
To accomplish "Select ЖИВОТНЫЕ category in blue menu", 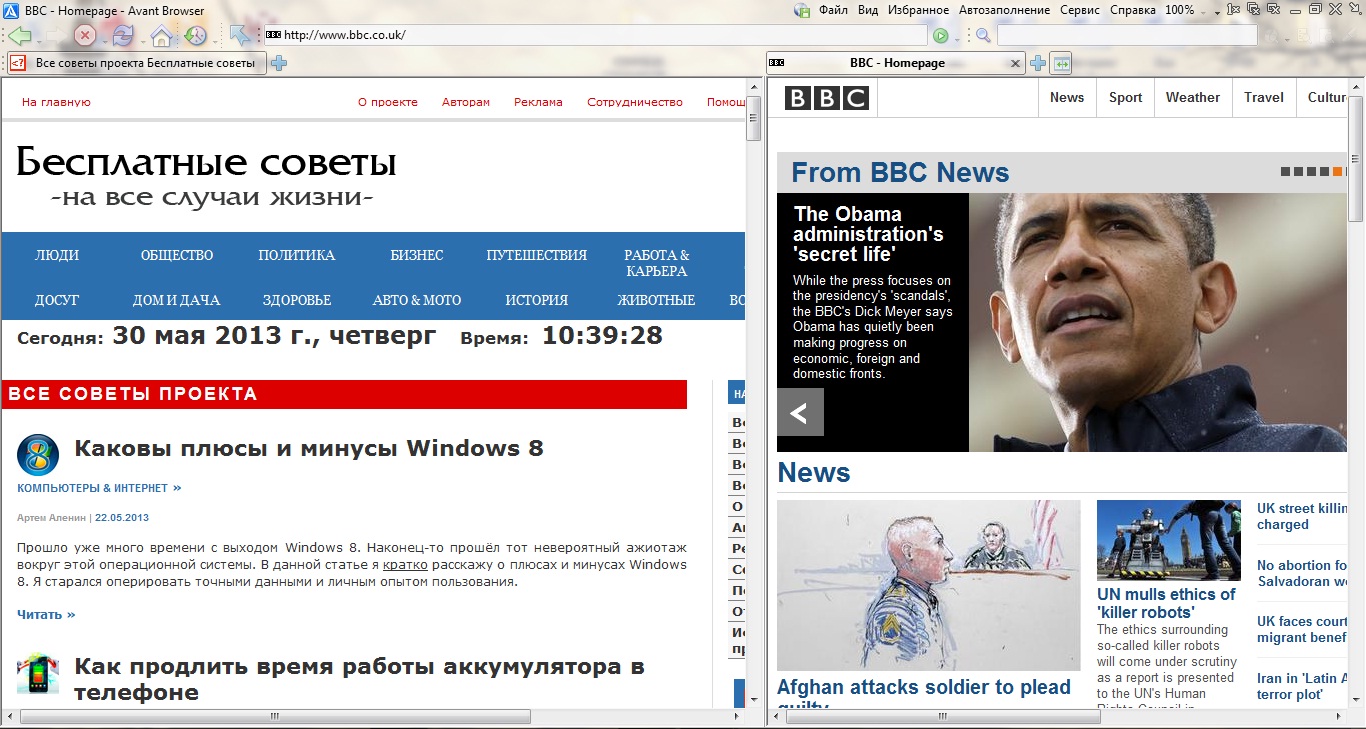I will tap(656, 300).
